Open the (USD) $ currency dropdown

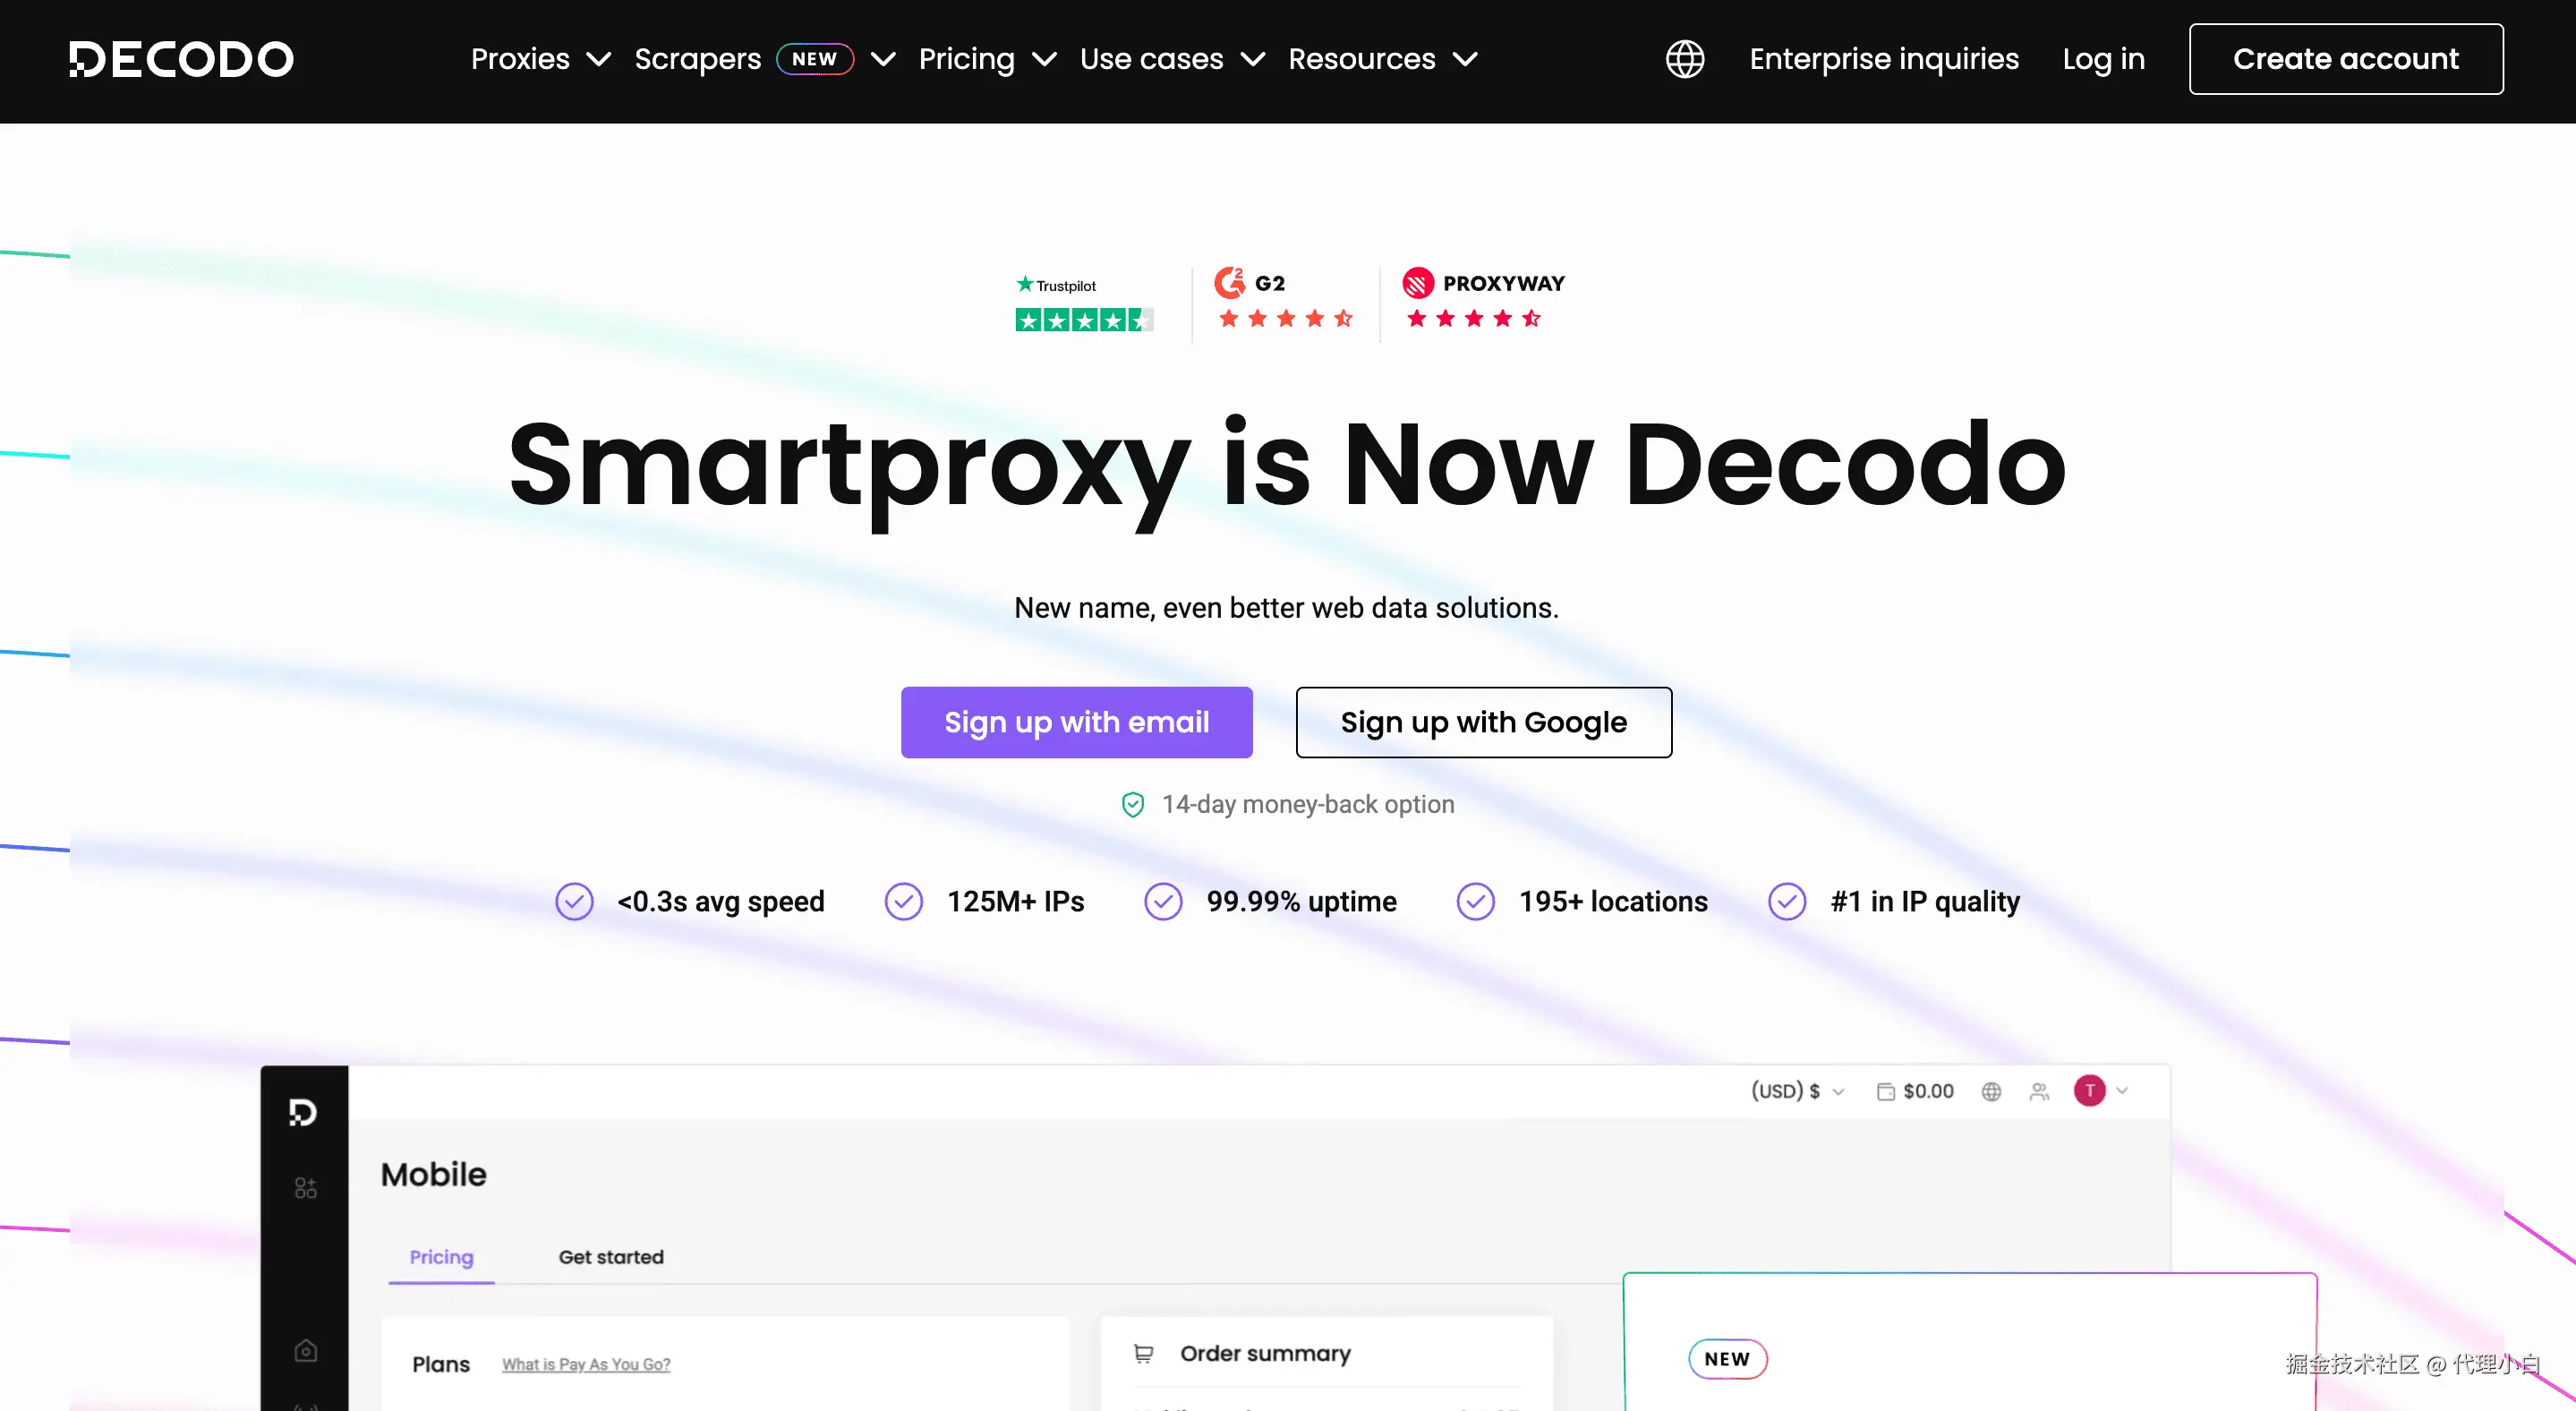(1796, 1091)
